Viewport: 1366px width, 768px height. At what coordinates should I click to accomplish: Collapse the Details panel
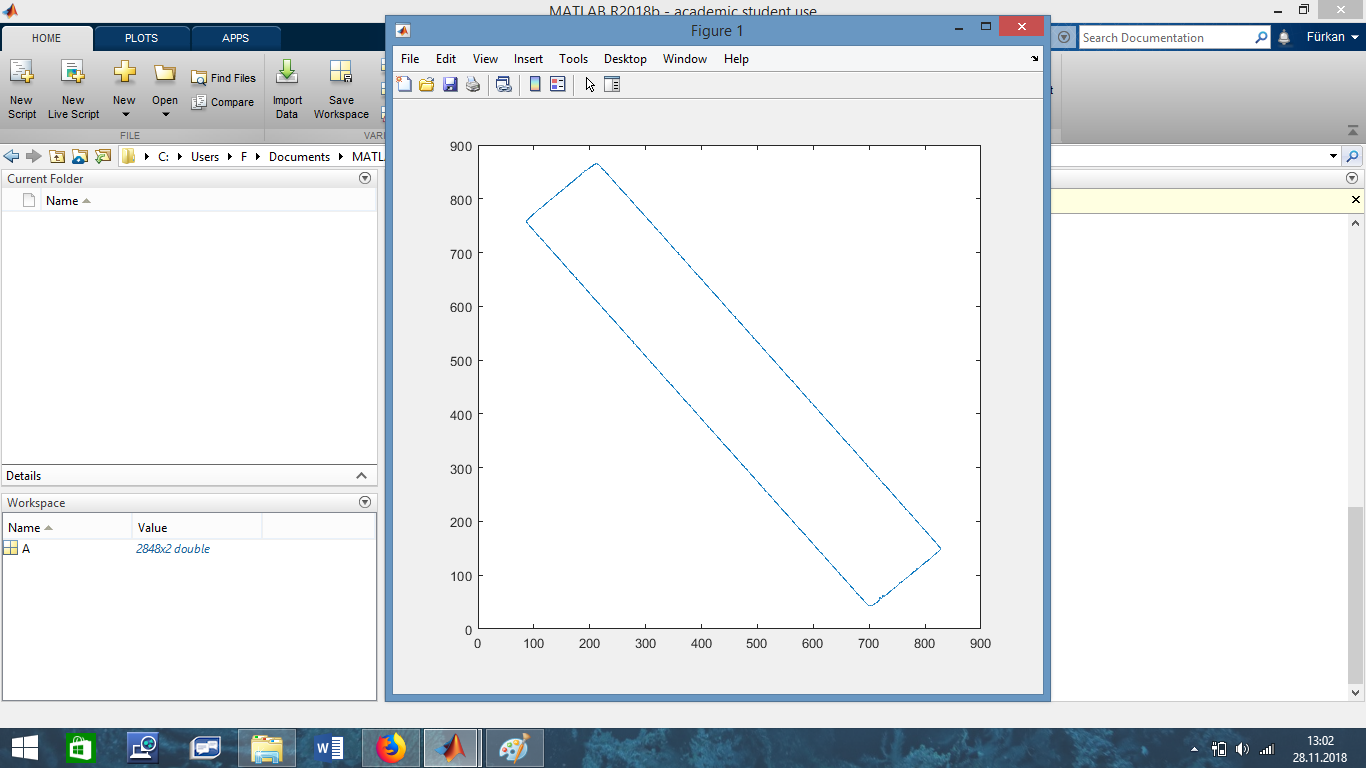[362, 476]
